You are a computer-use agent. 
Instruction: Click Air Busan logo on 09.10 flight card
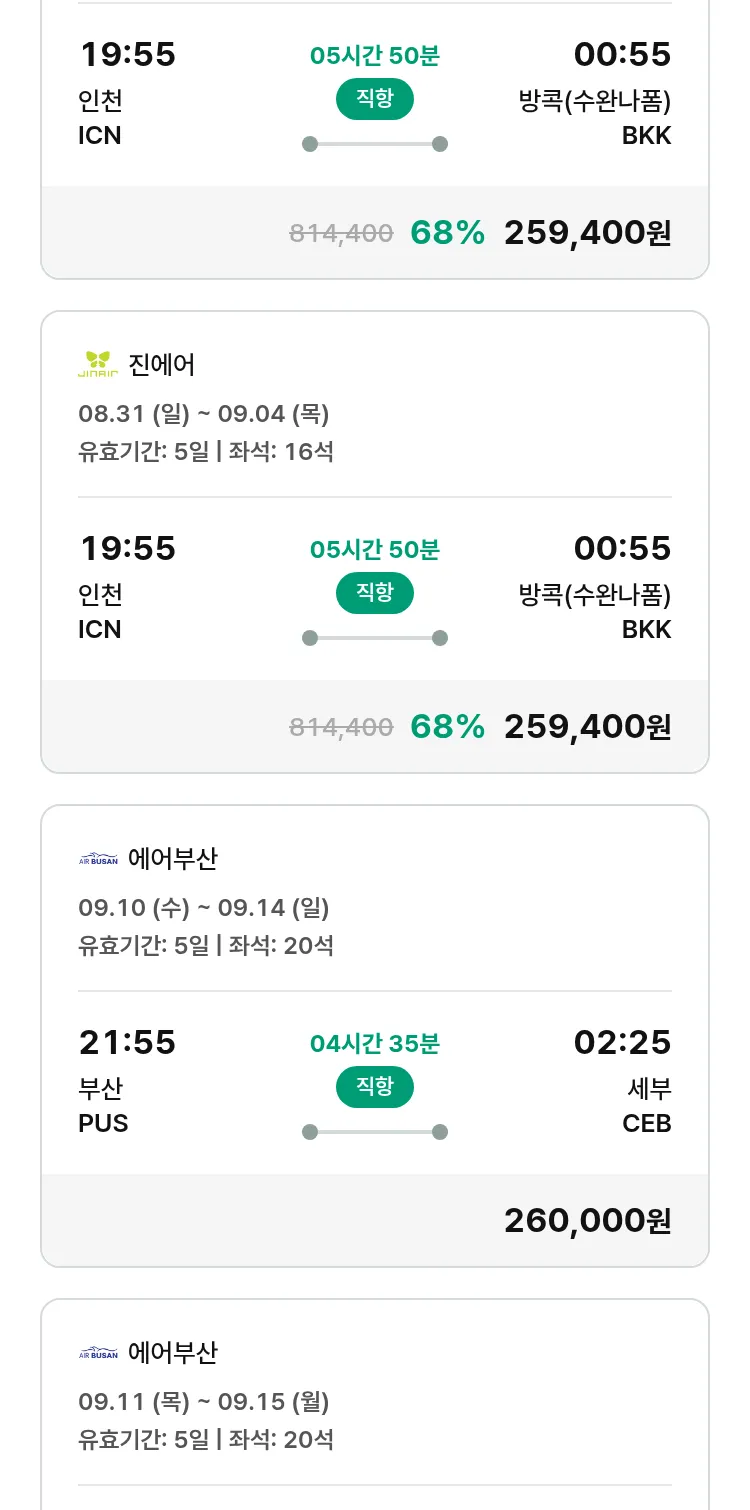pos(98,859)
